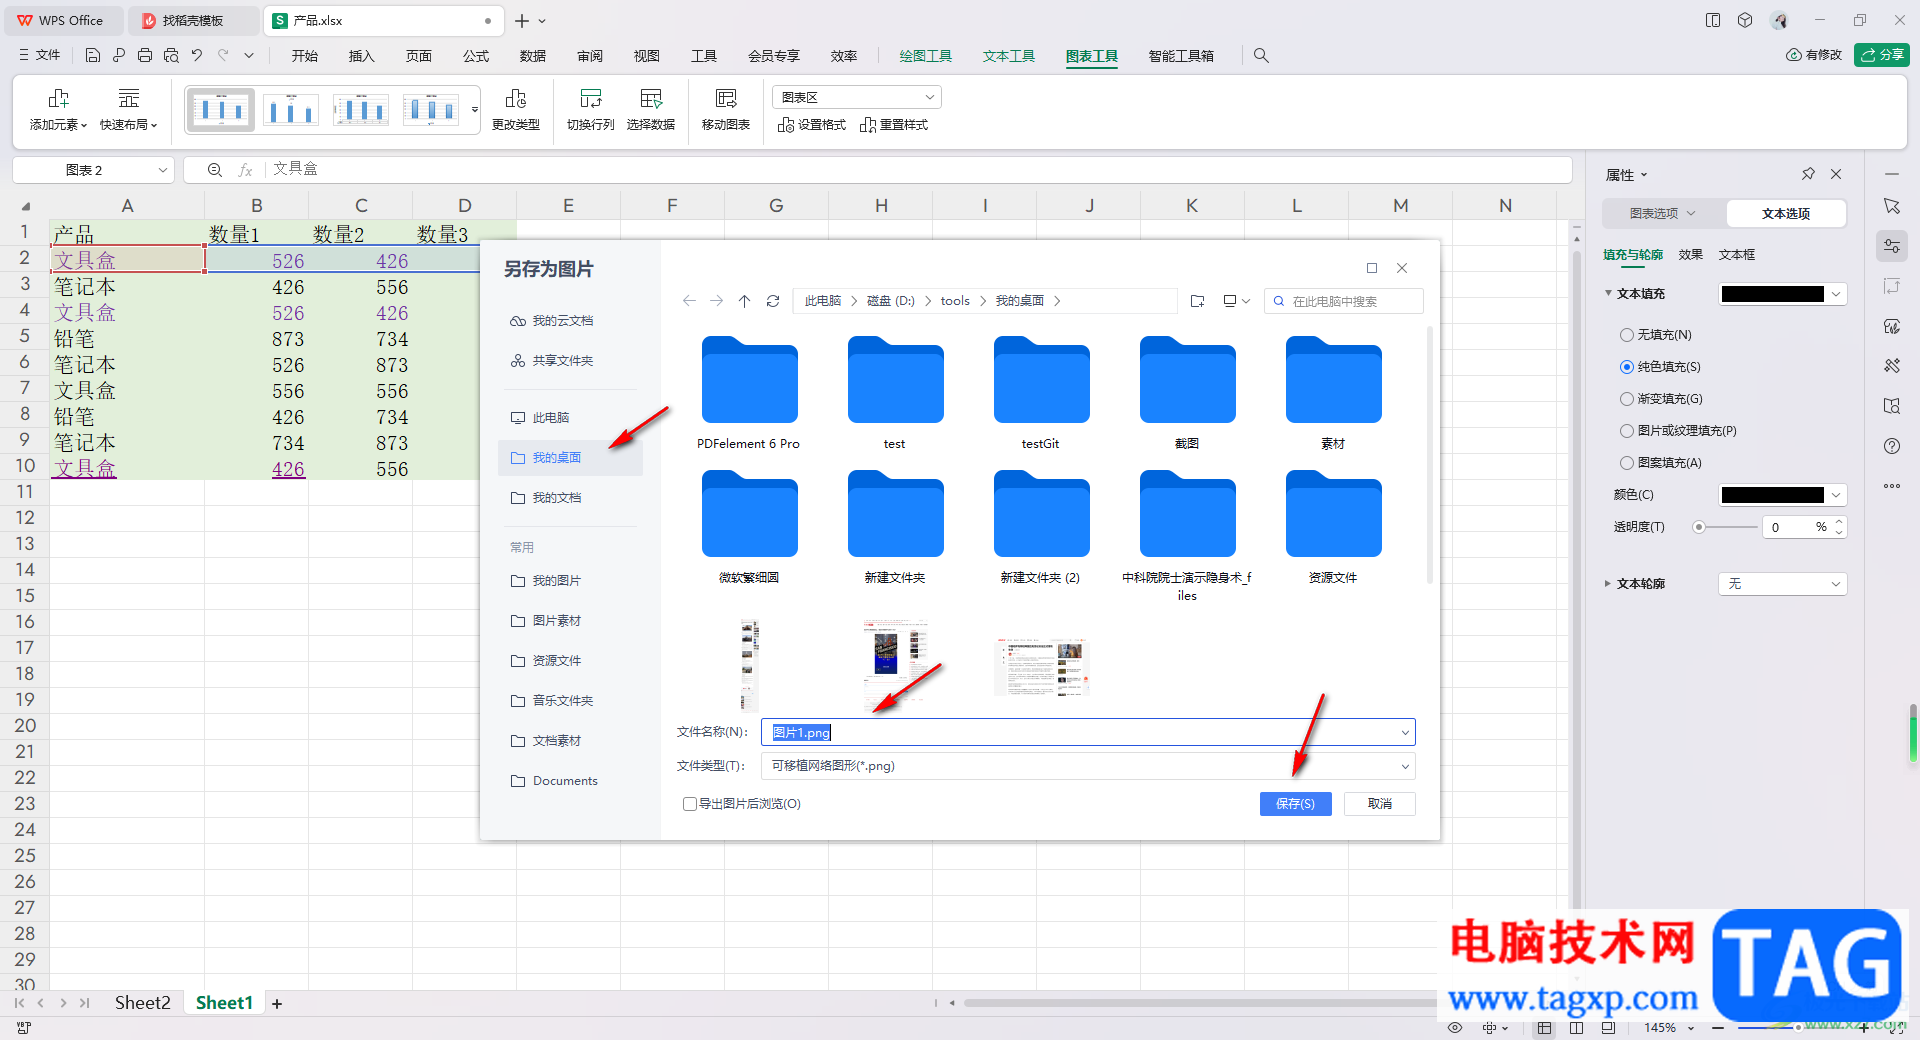1920x1040 pixels.
Task: Open the PDFelement 6 Pro folder
Action: (x=749, y=393)
